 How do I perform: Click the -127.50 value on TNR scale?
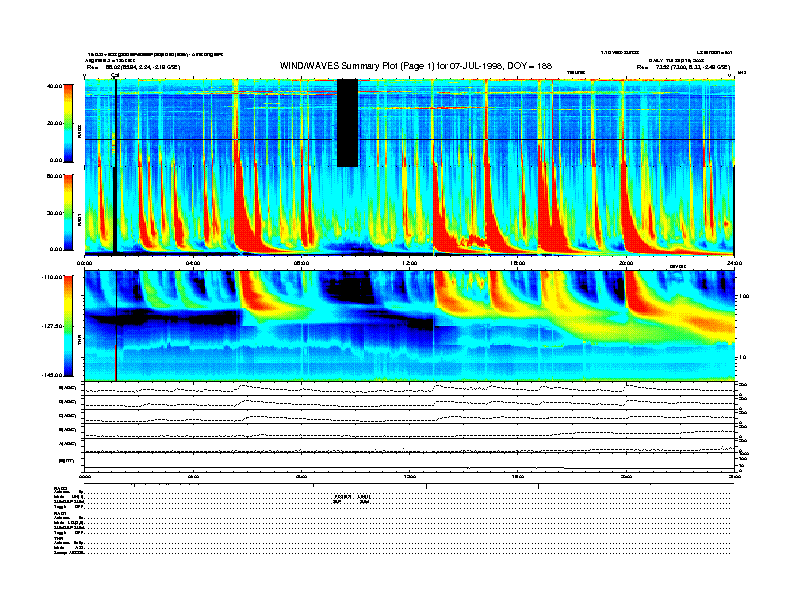pyautogui.click(x=52, y=326)
